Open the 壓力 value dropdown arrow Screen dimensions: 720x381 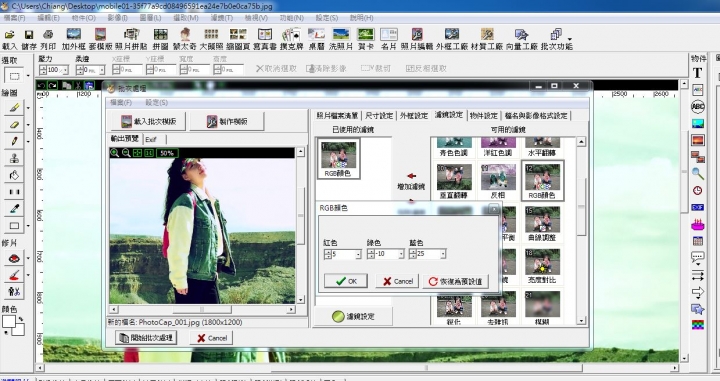65,70
